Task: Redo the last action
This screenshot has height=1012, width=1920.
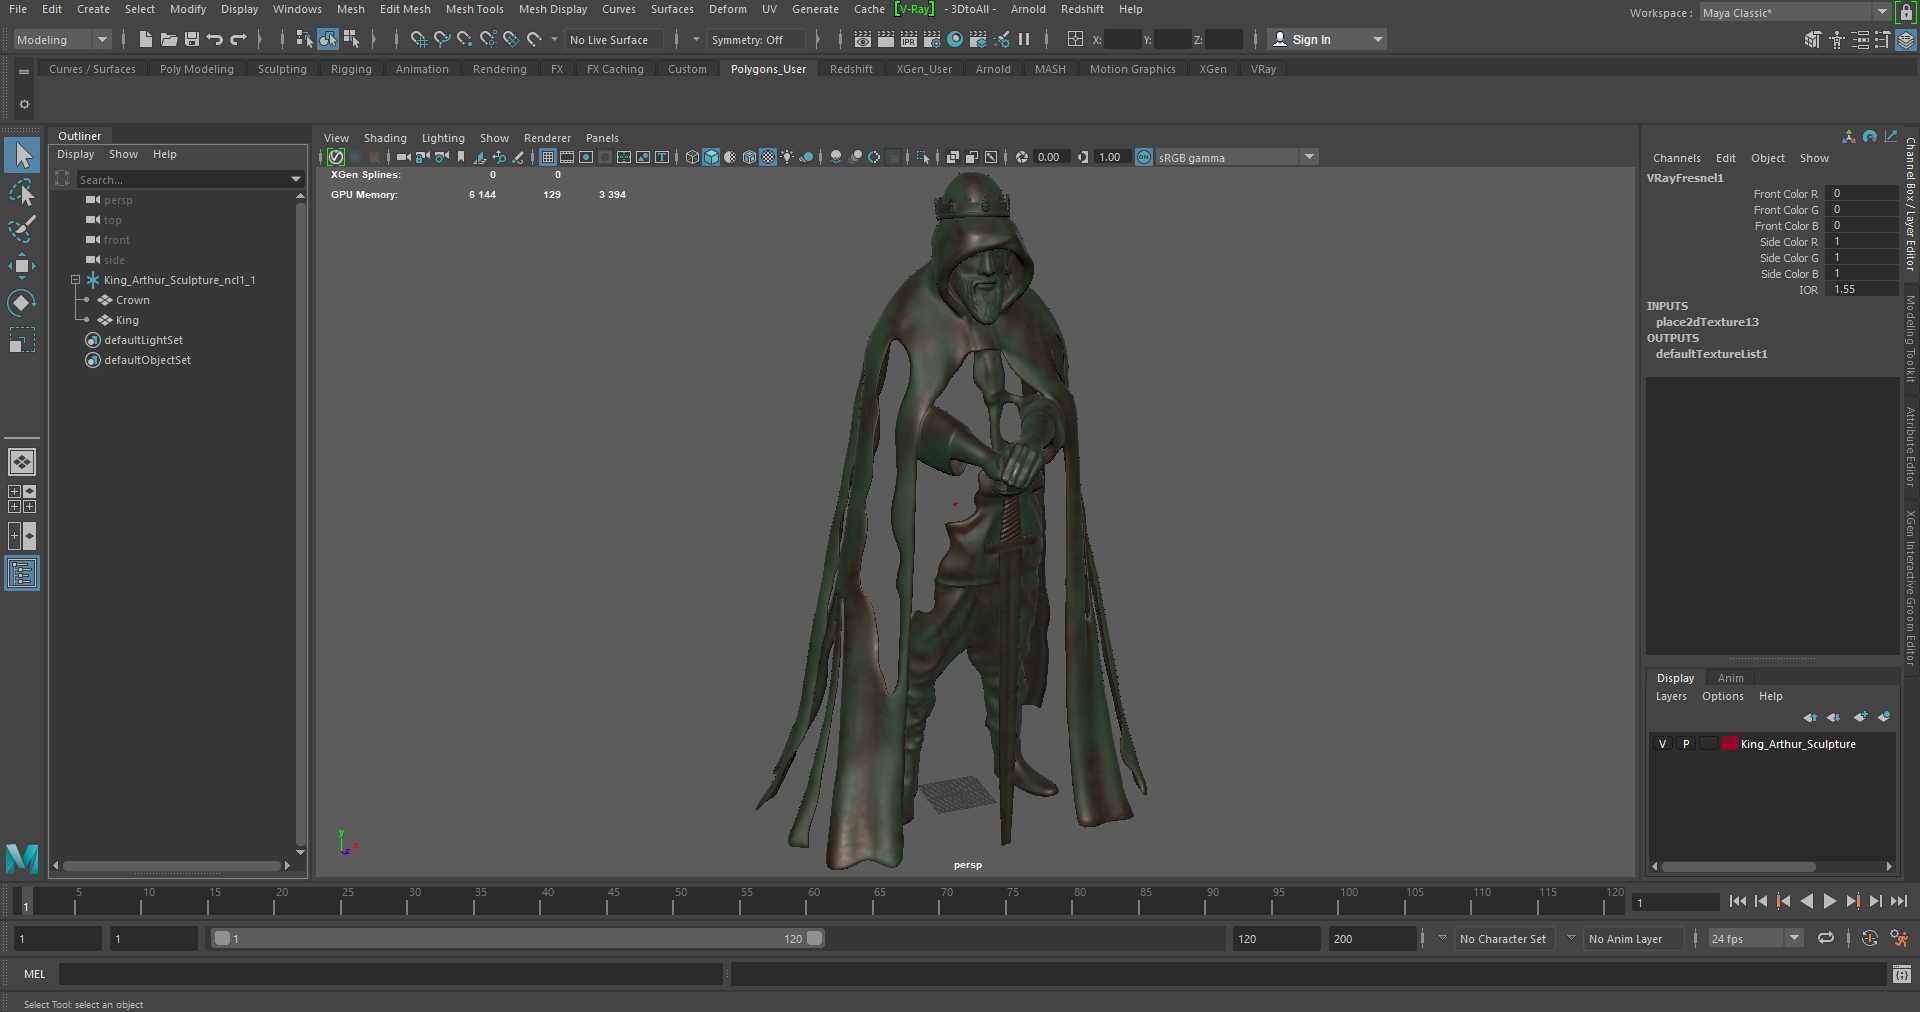Action: point(238,39)
